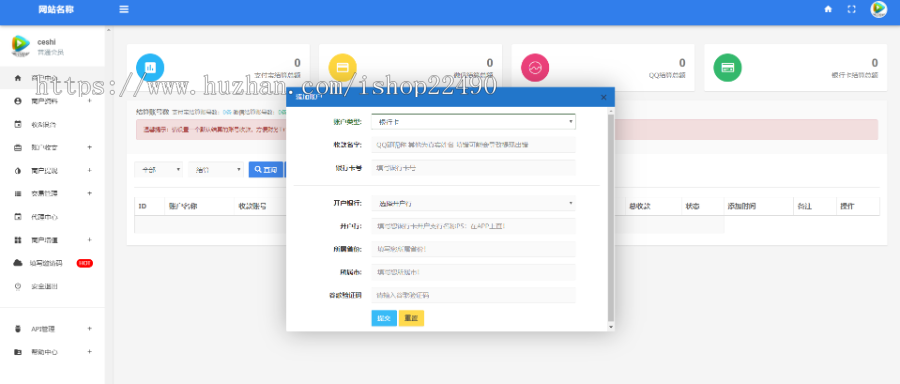Close the add-account dialog with X

click(x=603, y=97)
